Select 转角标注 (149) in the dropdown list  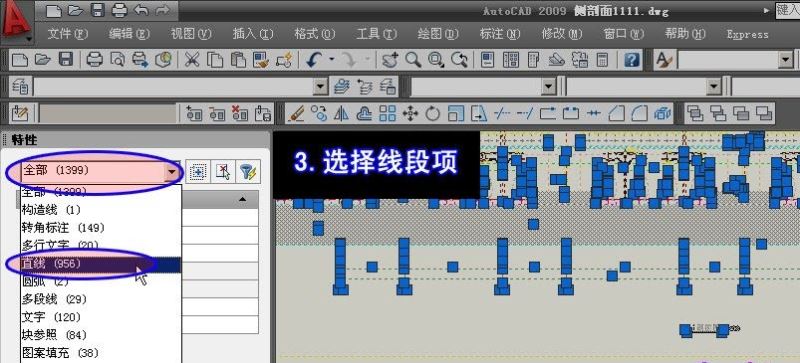click(x=101, y=227)
